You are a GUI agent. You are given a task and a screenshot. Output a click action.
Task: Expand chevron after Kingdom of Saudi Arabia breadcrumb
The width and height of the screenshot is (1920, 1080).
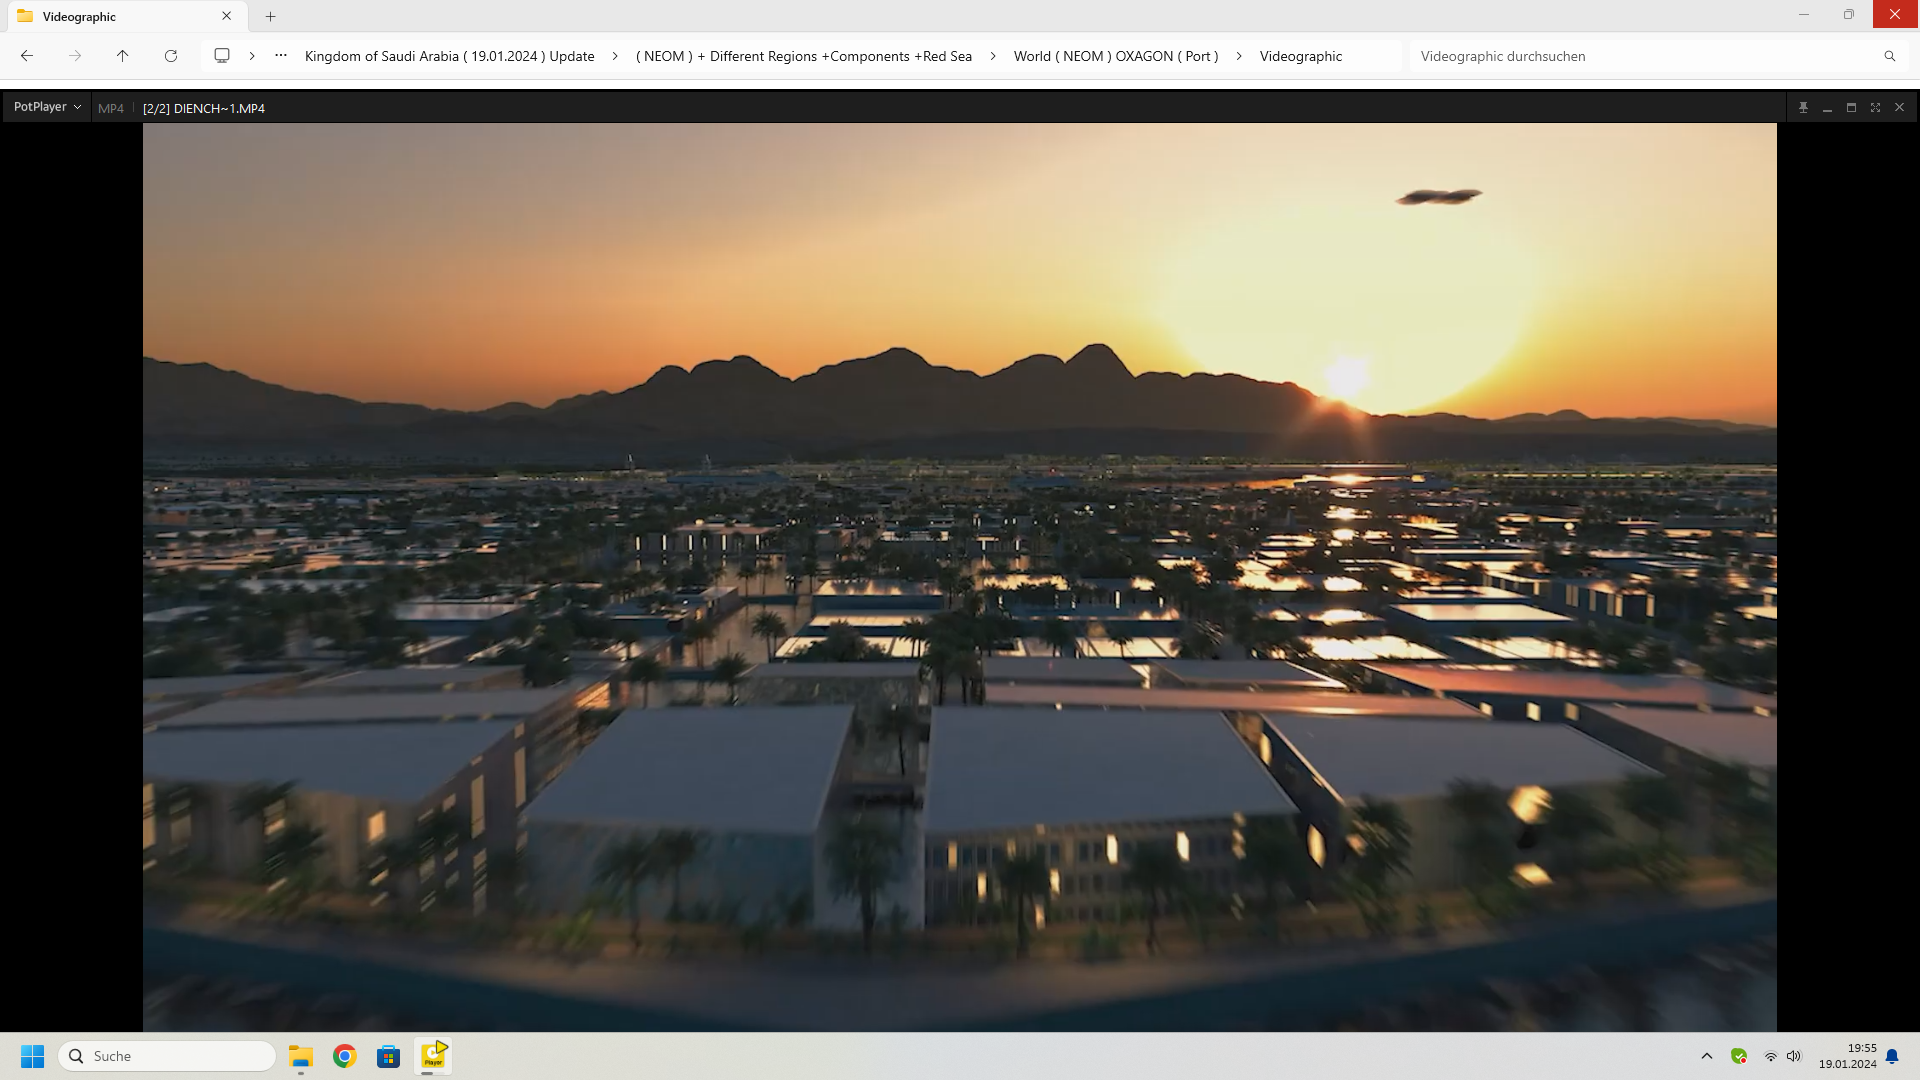[x=615, y=56]
